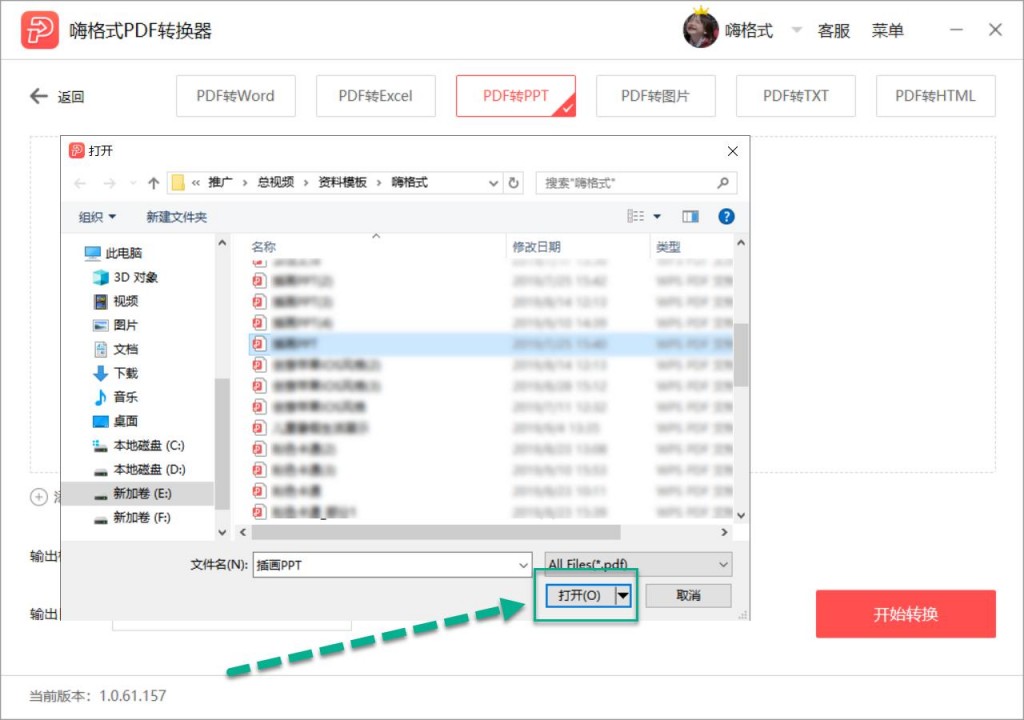
Task: Switch to the PDF转Excel tab
Action: pos(376,96)
